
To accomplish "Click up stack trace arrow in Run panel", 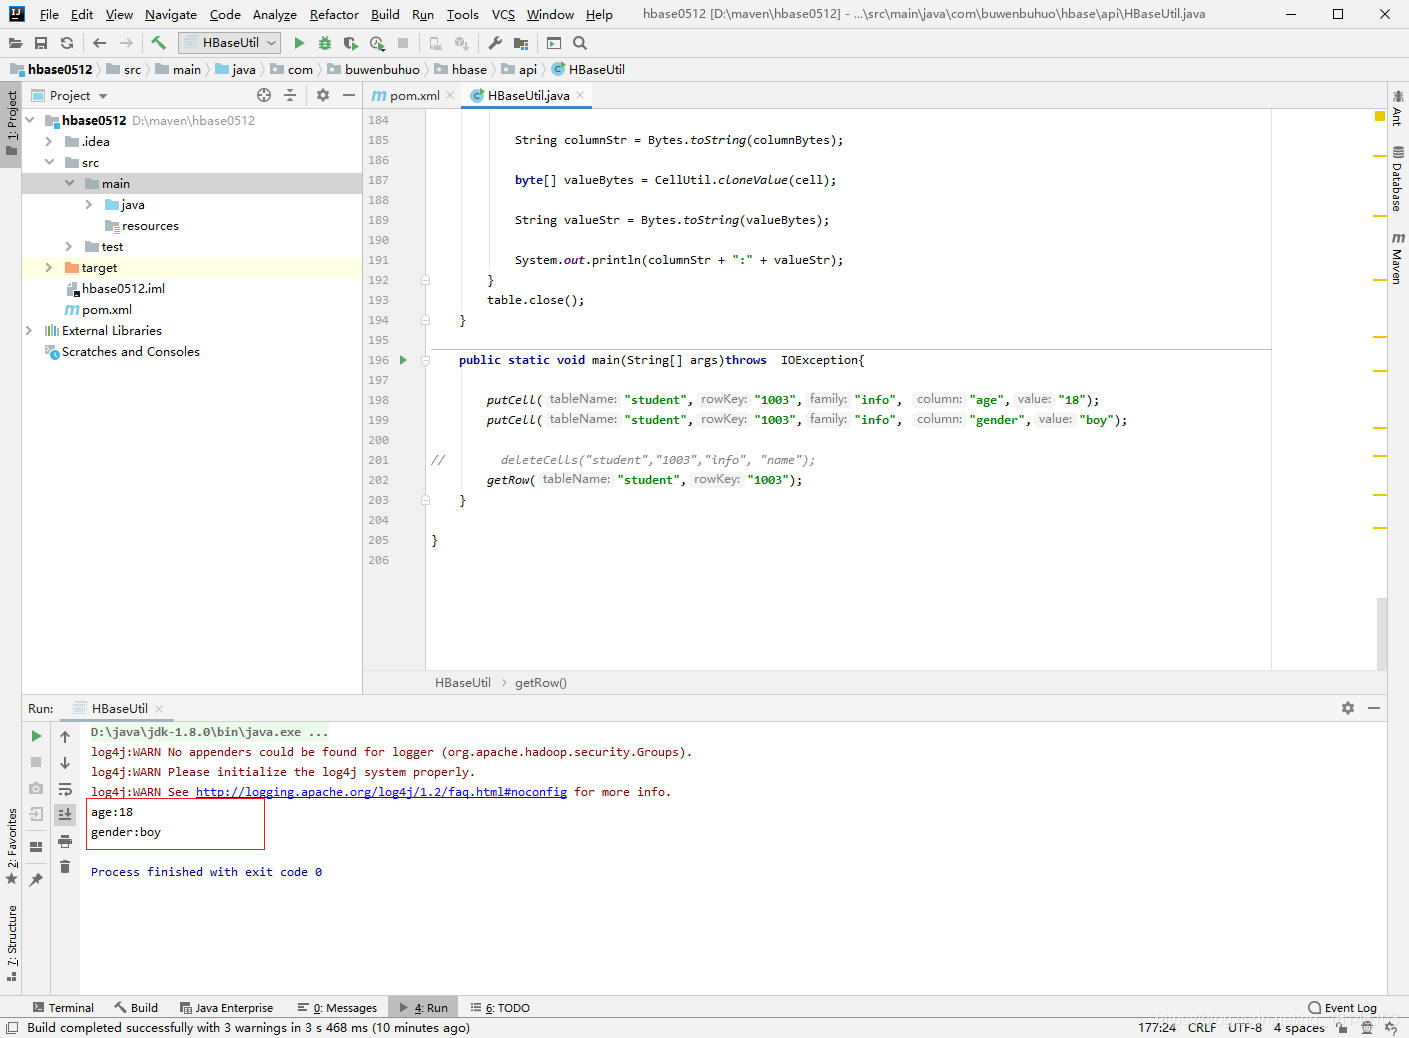I will tap(65, 737).
